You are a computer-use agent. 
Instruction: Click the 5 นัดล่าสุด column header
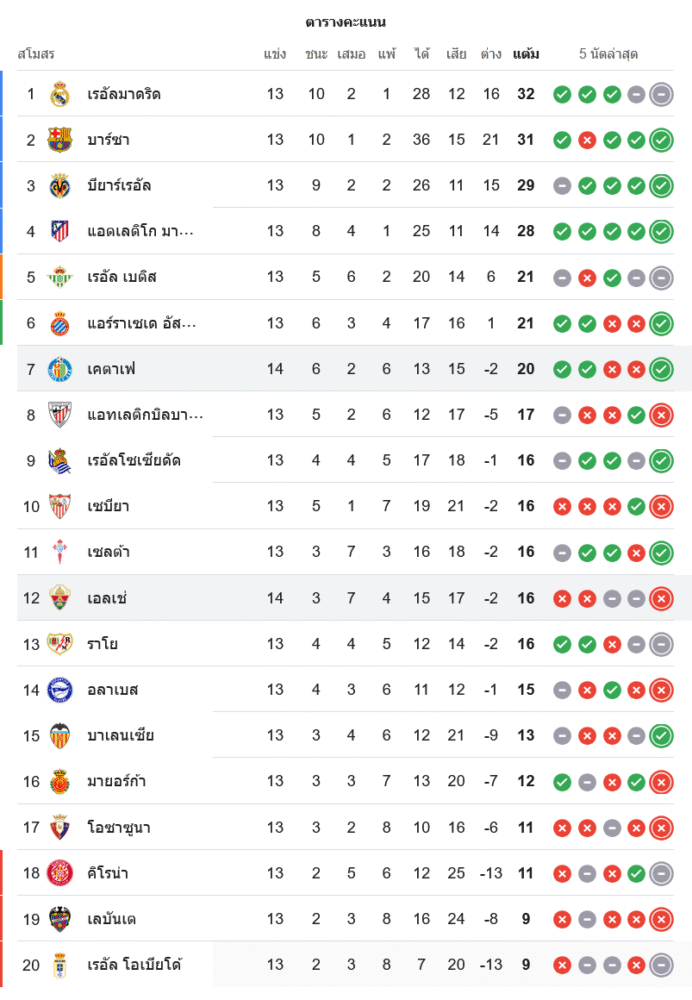point(608,54)
